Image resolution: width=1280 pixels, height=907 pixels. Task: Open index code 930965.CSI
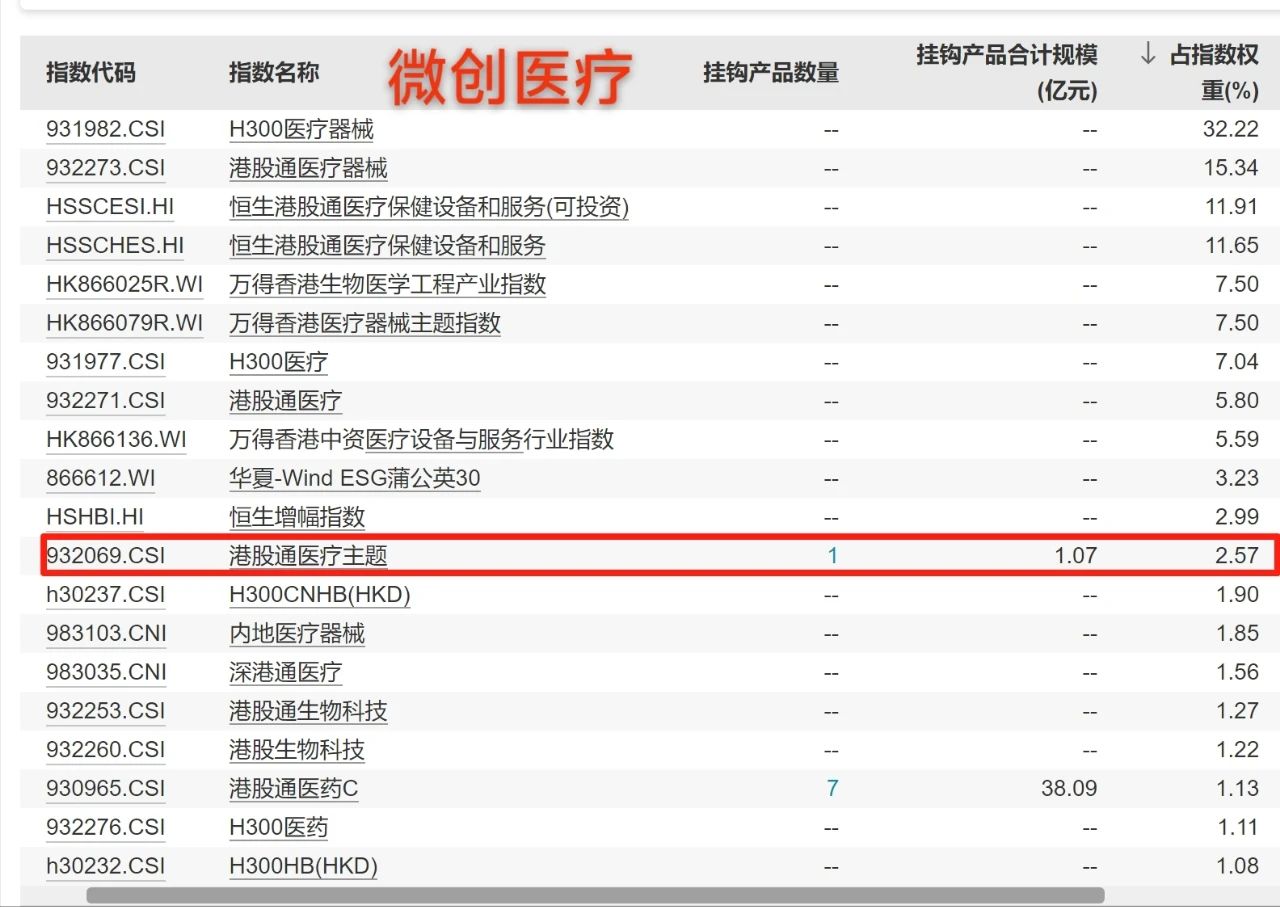coord(105,788)
